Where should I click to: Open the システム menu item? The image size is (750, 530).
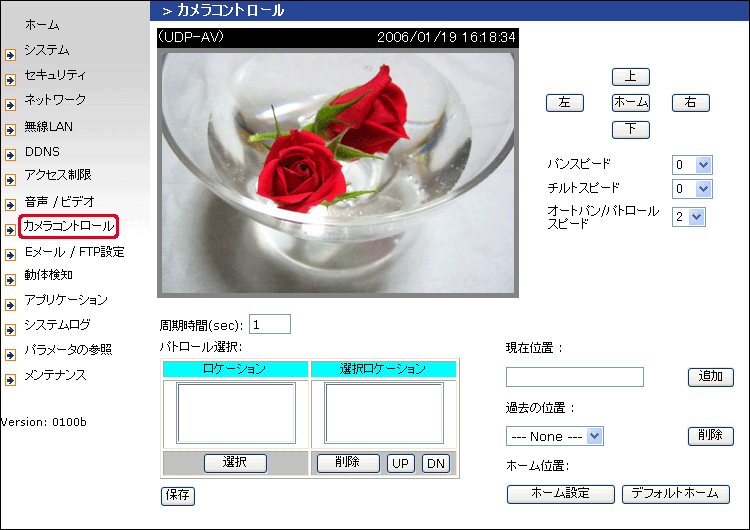pos(47,50)
